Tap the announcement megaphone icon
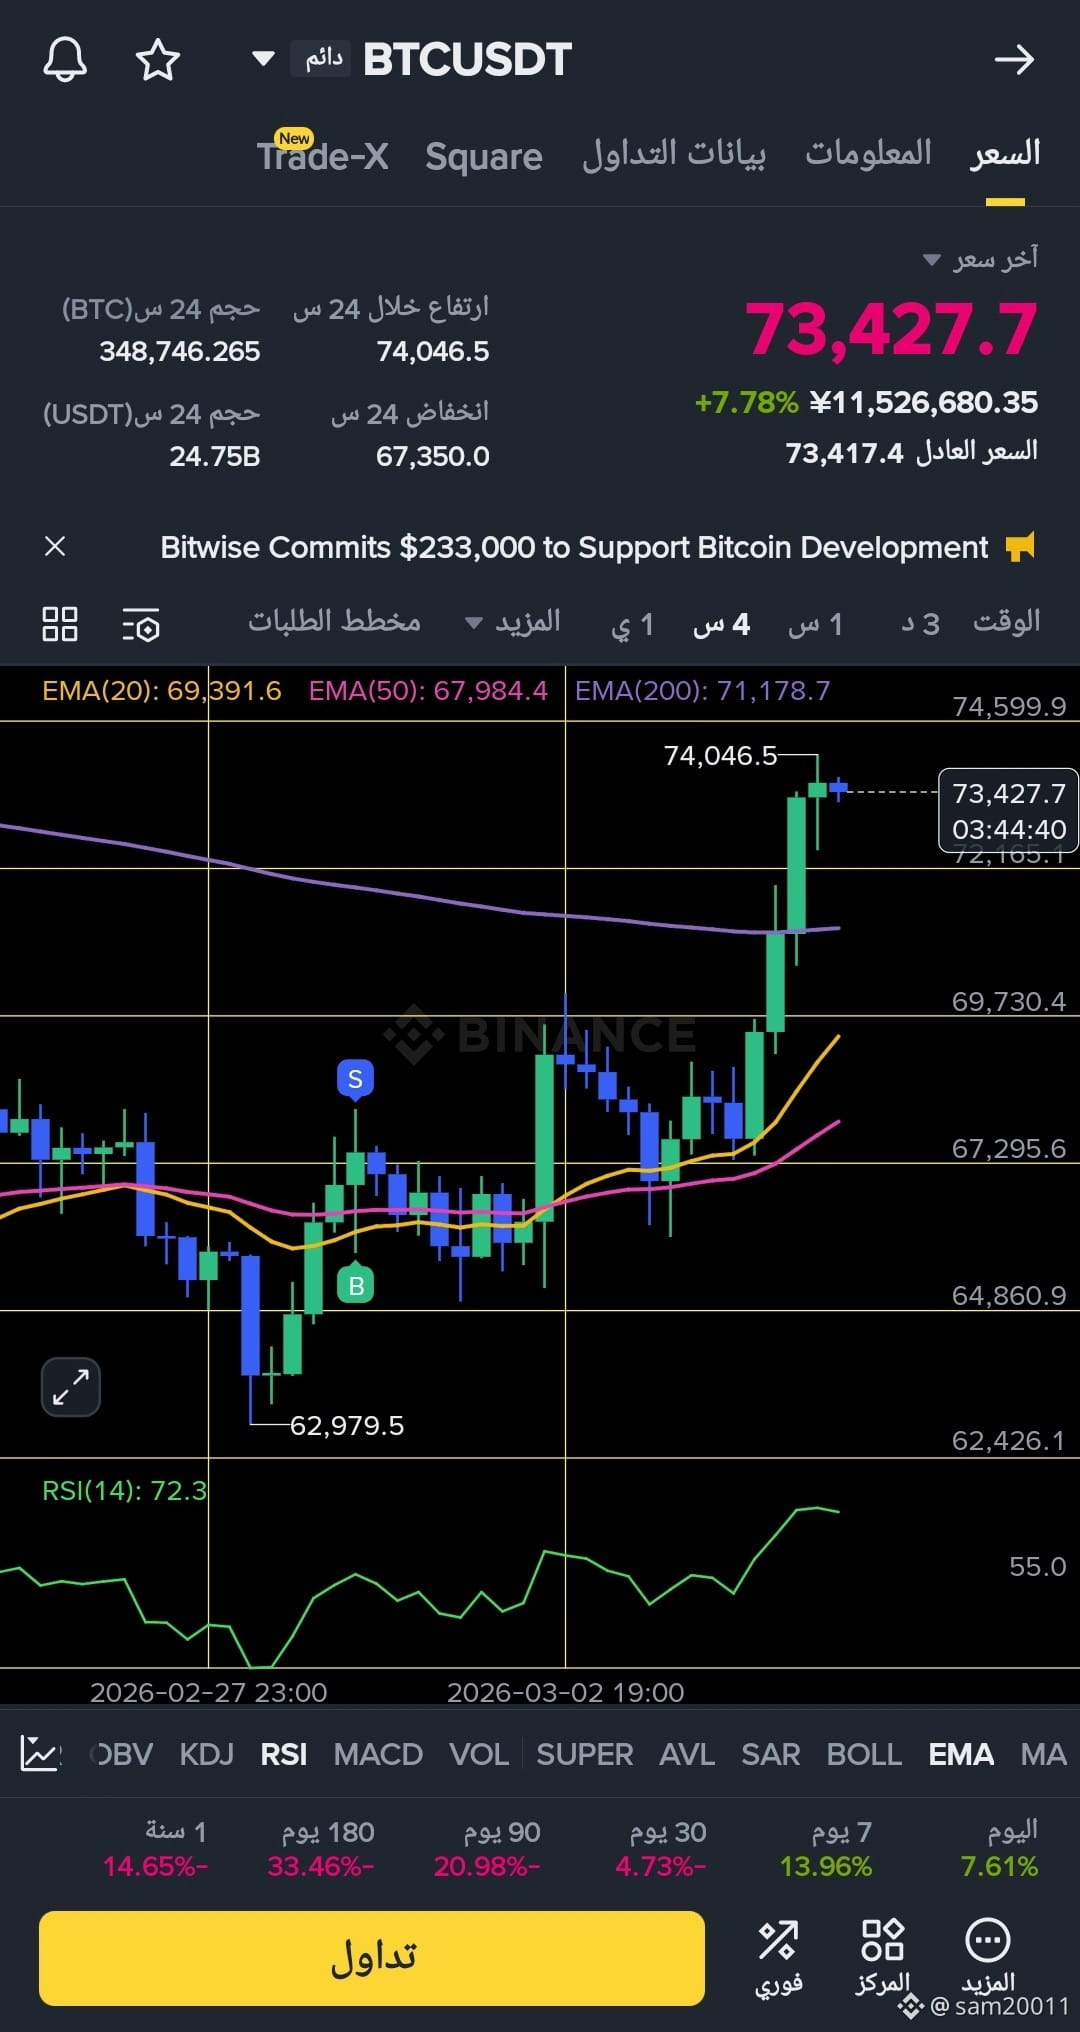The height and width of the screenshot is (2032, 1080). point(1020,547)
